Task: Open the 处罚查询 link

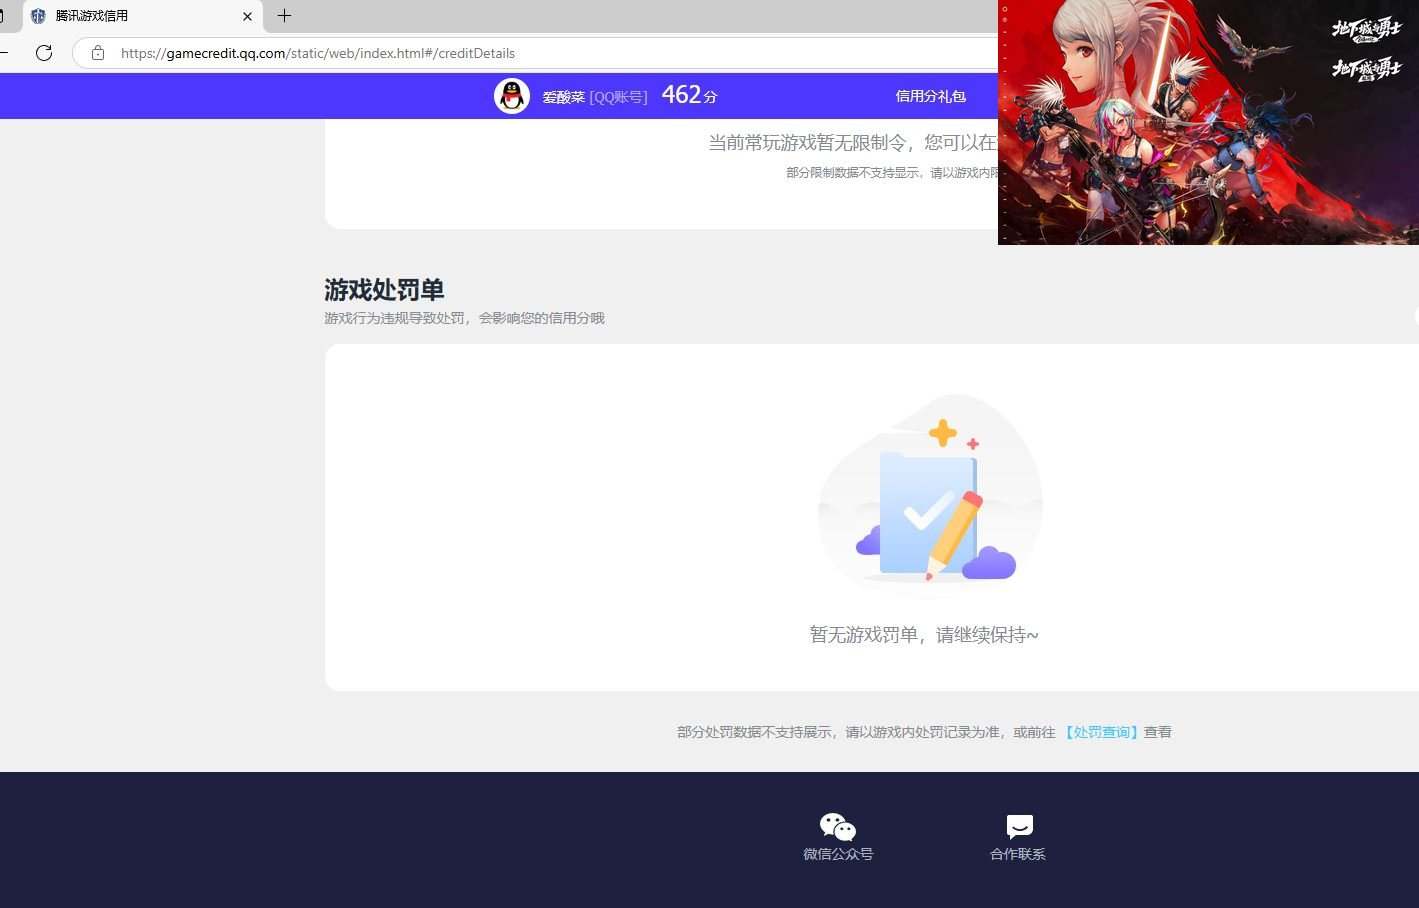Action: point(1100,732)
